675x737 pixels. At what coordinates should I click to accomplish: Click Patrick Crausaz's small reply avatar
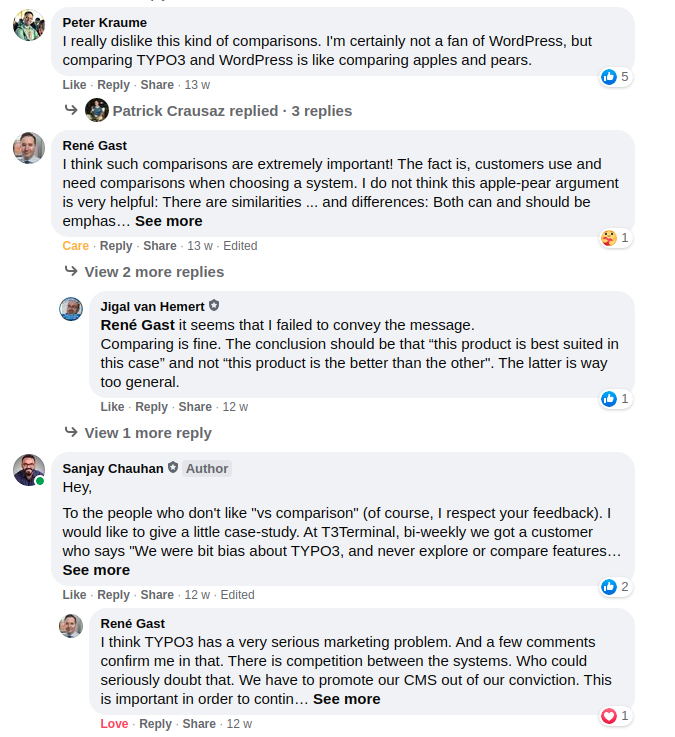pos(97,110)
